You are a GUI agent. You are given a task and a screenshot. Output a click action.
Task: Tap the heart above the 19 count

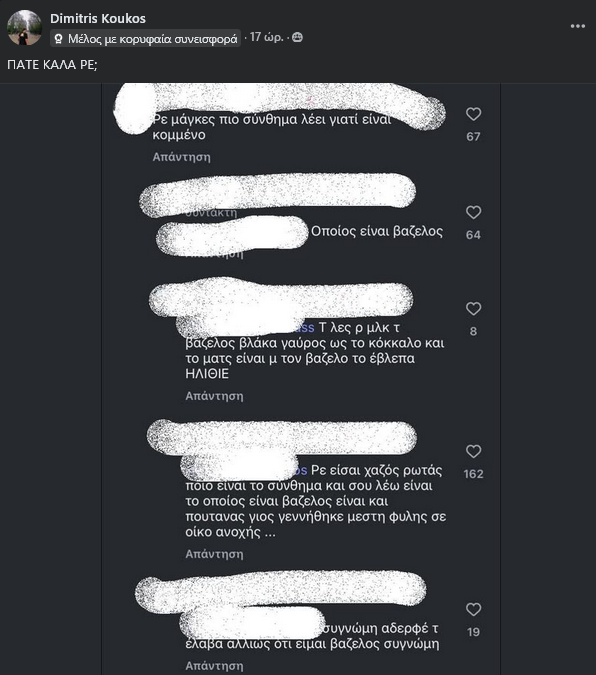tap(473, 609)
